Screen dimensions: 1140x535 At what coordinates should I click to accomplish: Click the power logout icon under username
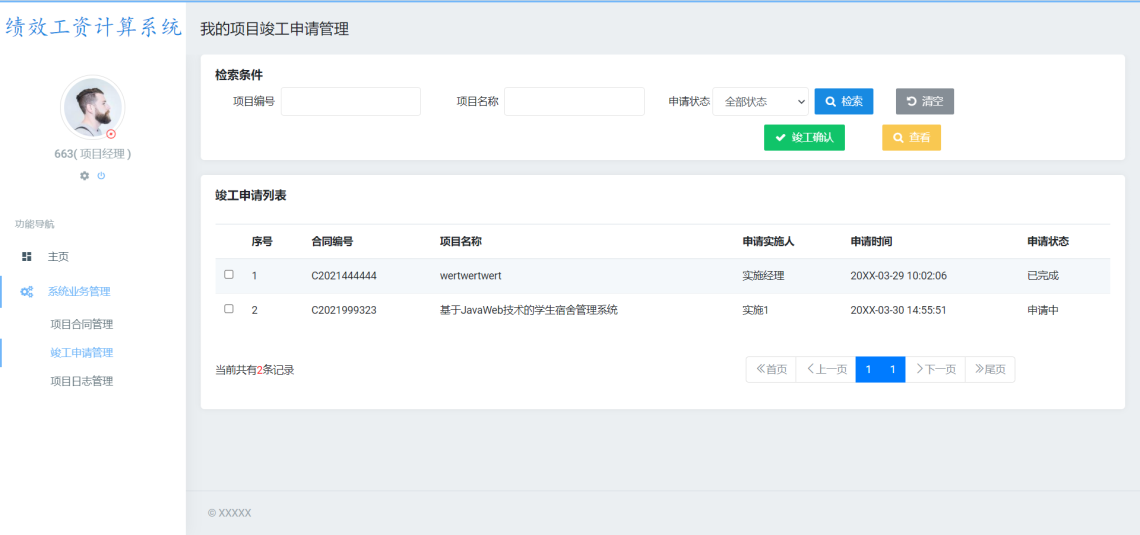click(x=101, y=176)
